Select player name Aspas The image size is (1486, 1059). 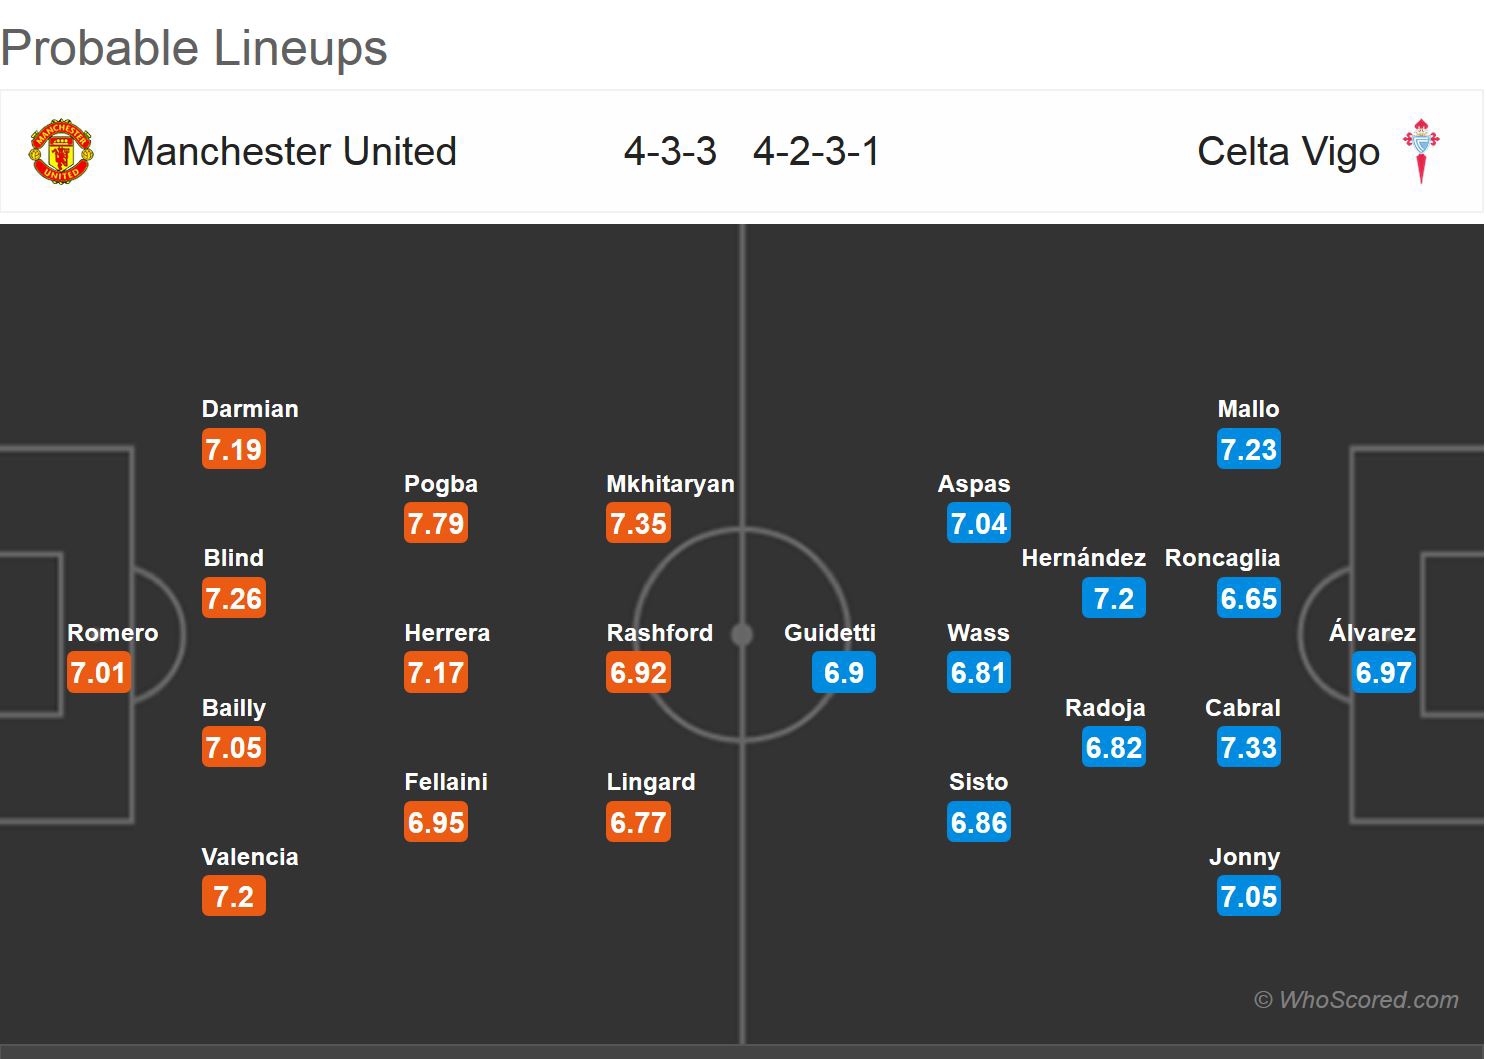[973, 484]
